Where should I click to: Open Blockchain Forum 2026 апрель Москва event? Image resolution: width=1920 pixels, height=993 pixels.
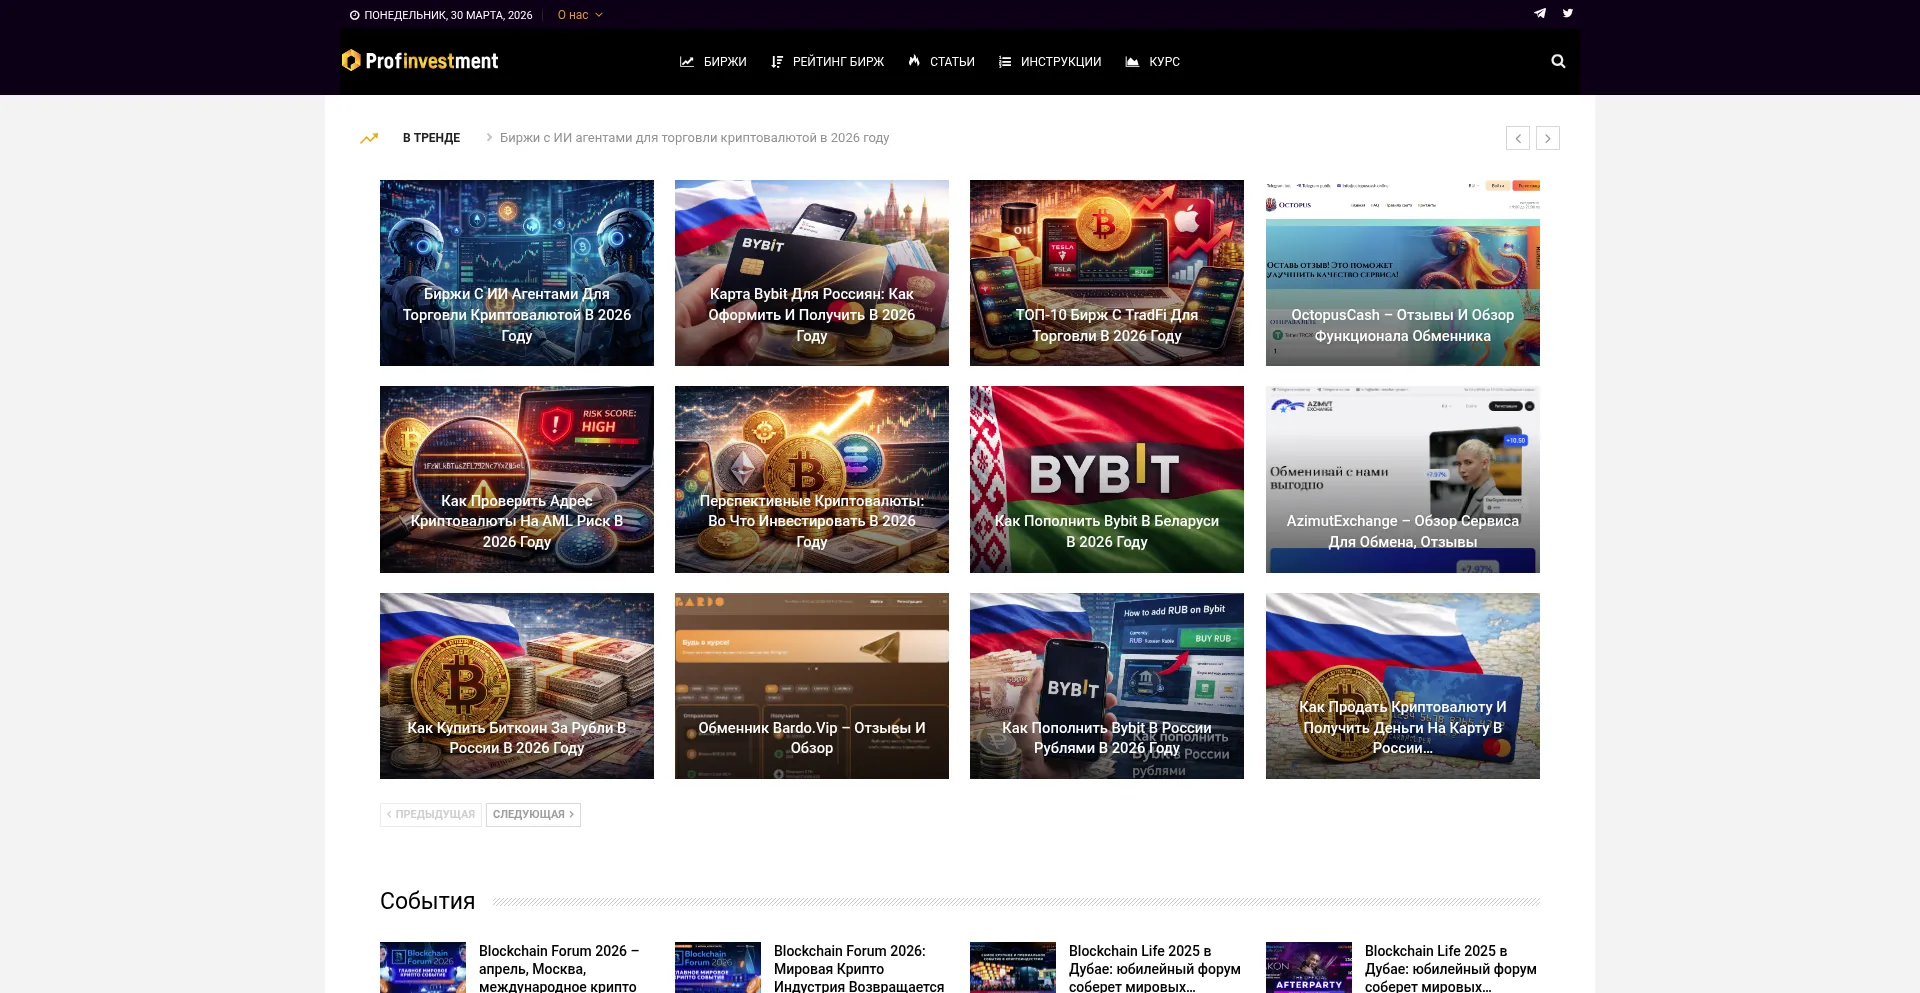click(559, 968)
